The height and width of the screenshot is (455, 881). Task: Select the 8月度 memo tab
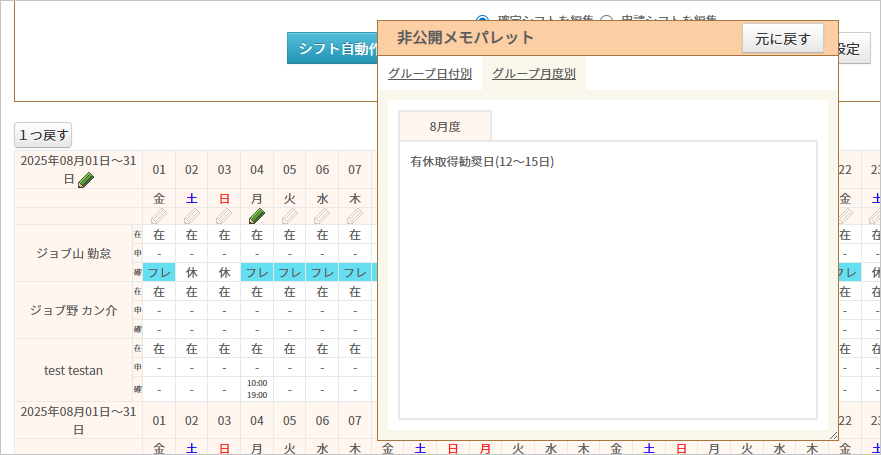[x=444, y=127]
